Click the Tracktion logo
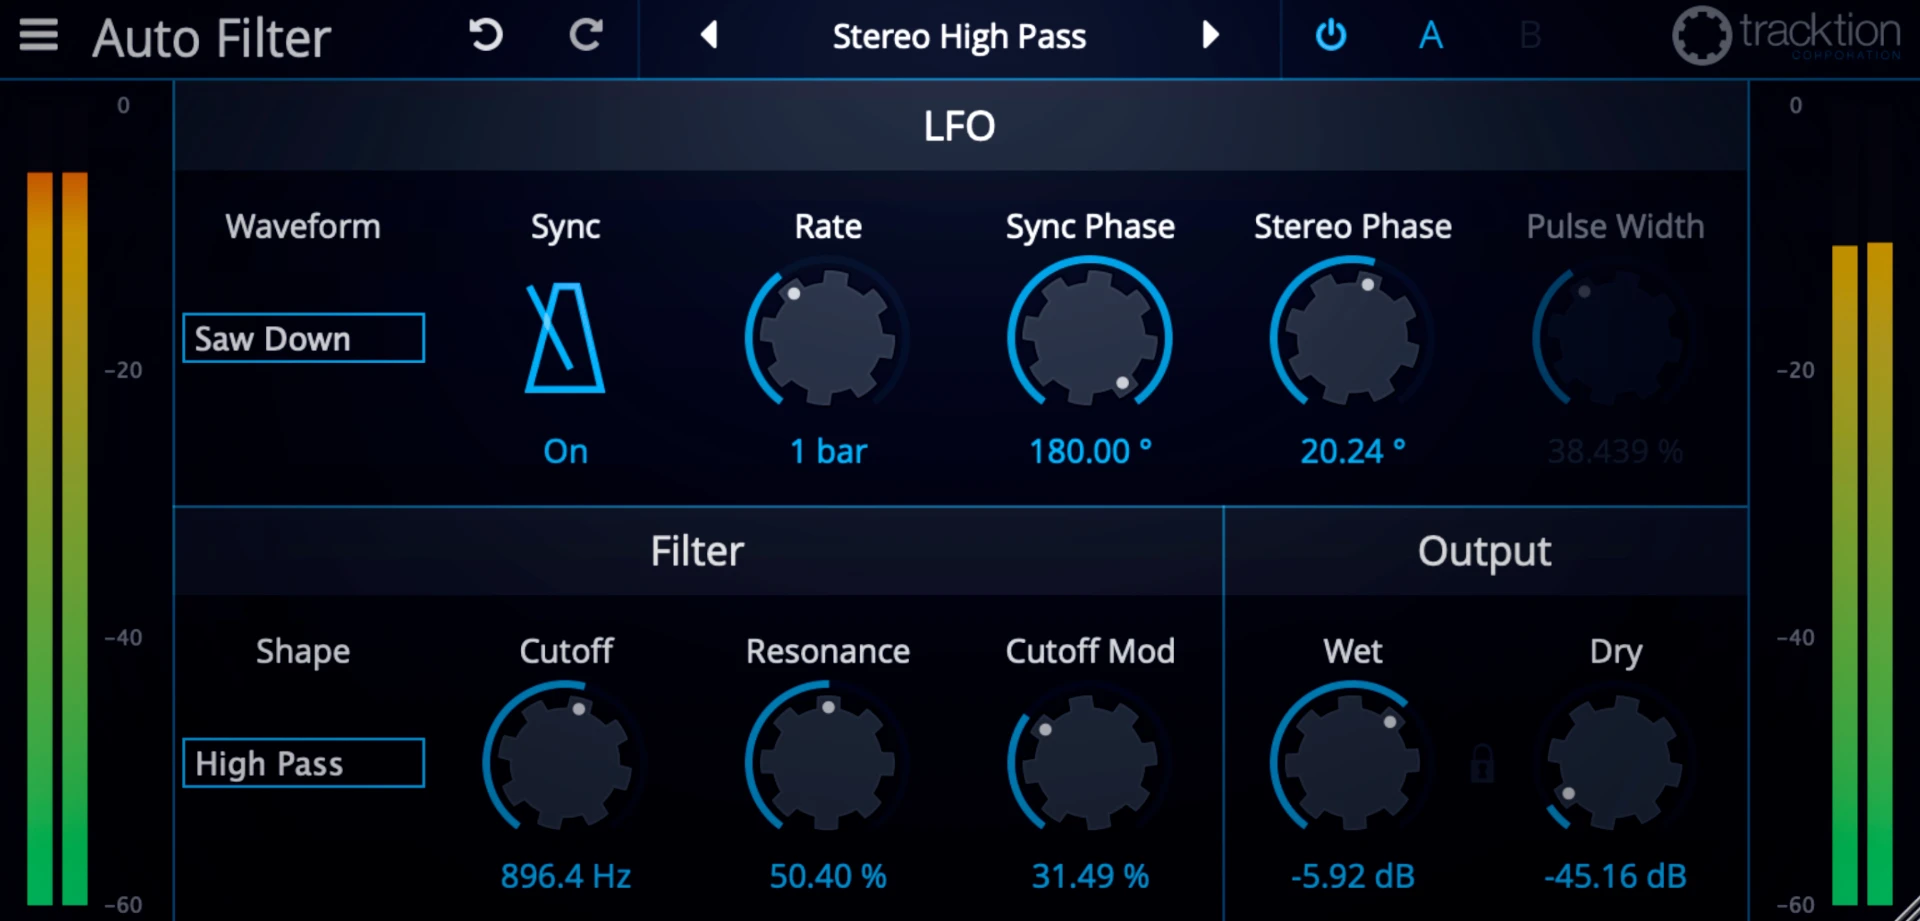Image resolution: width=1920 pixels, height=921 pixels. point(1787,36)
